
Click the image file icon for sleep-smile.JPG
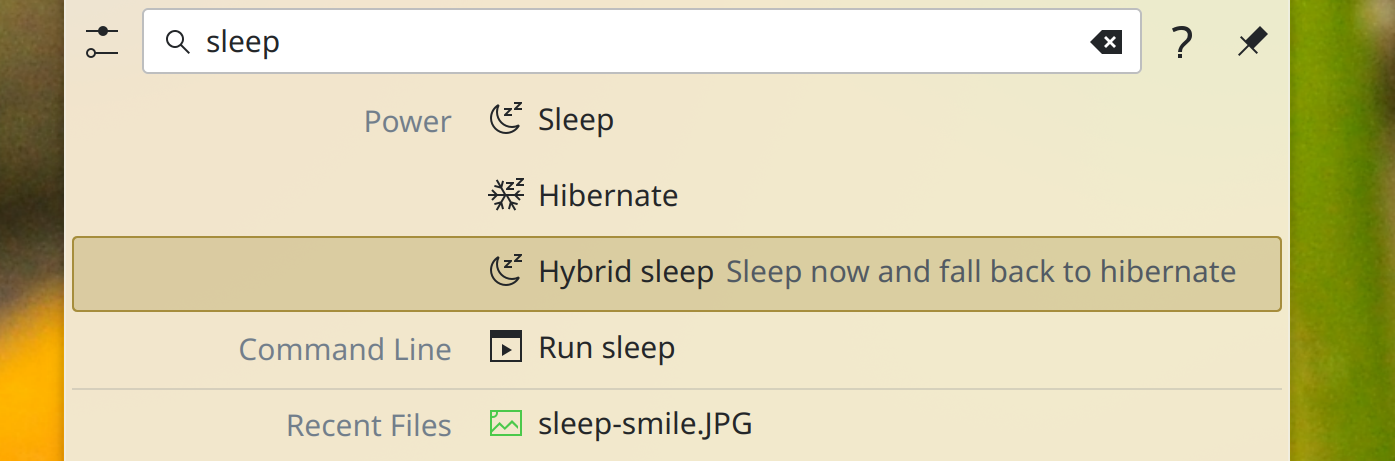pos(506,423)
